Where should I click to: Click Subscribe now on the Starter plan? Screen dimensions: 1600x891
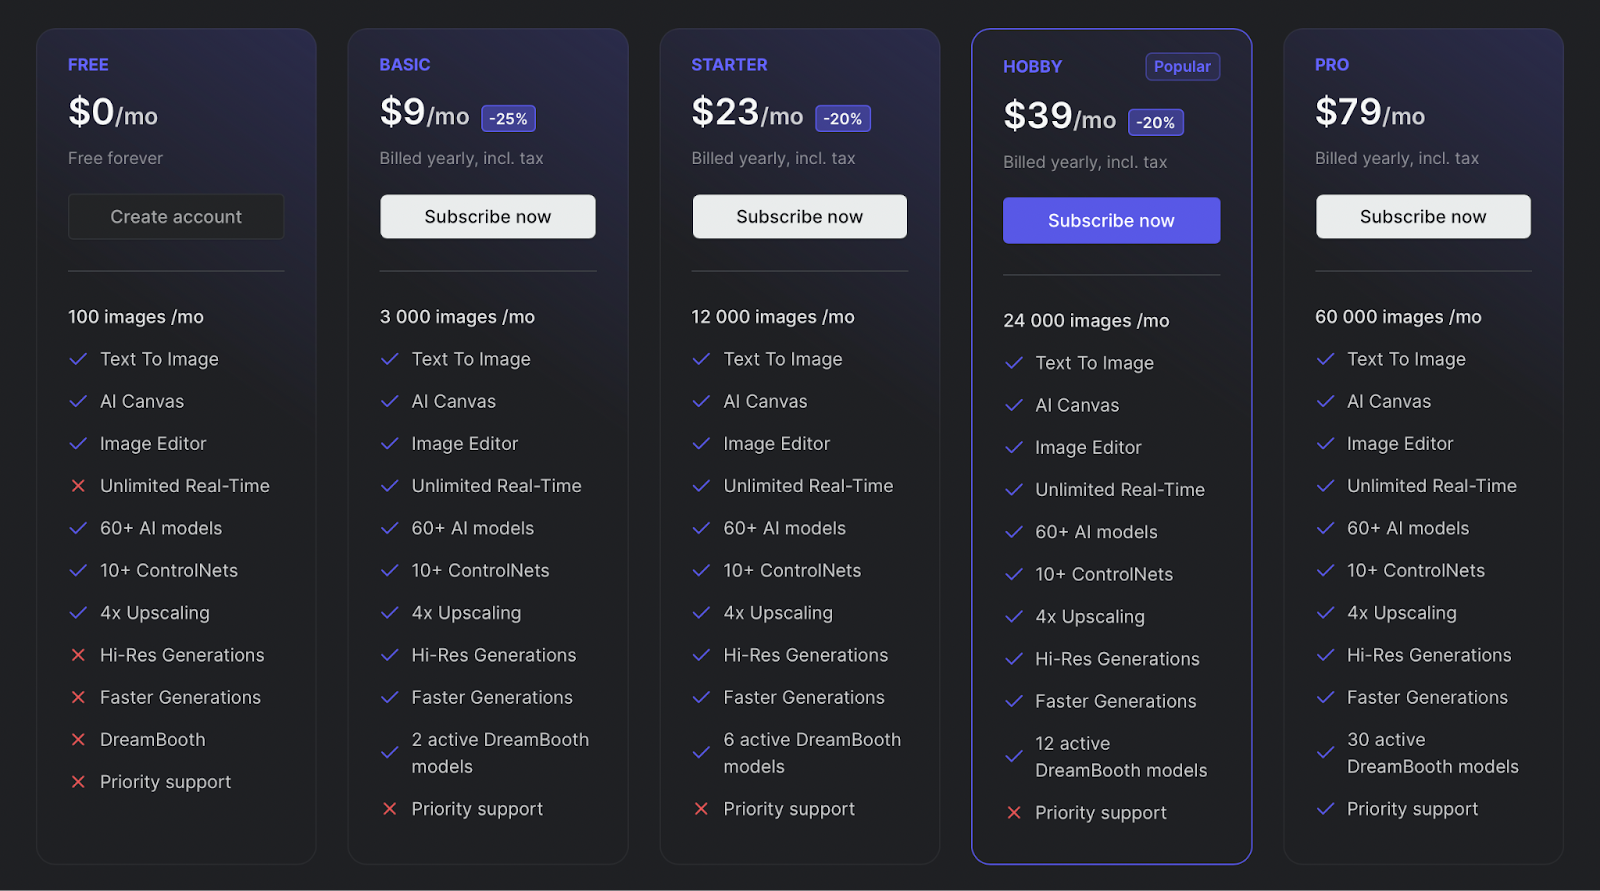800,217
